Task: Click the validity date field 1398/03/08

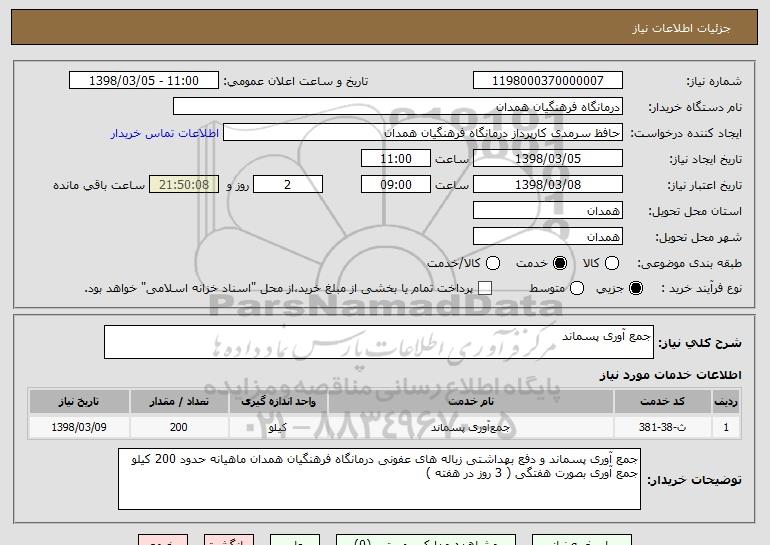Action: 548,185
